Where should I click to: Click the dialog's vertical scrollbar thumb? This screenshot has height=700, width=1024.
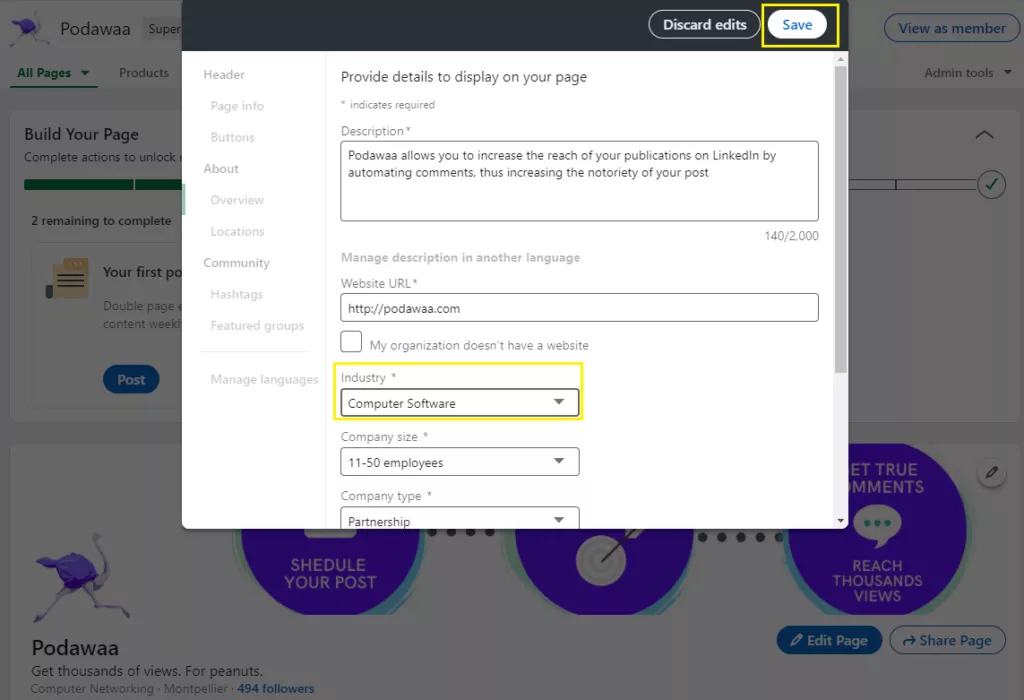(x=840, y=219)
